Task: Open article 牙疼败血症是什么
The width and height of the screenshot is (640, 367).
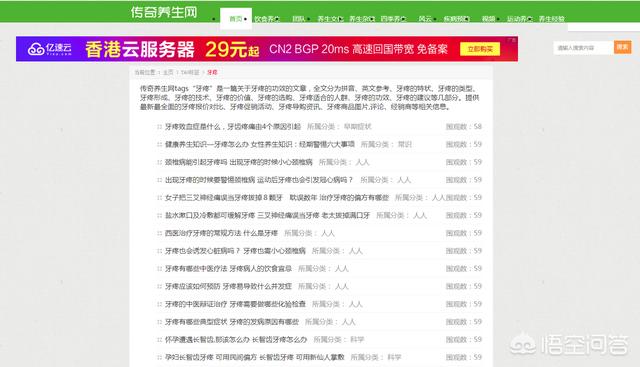Action: coord(233,127)
